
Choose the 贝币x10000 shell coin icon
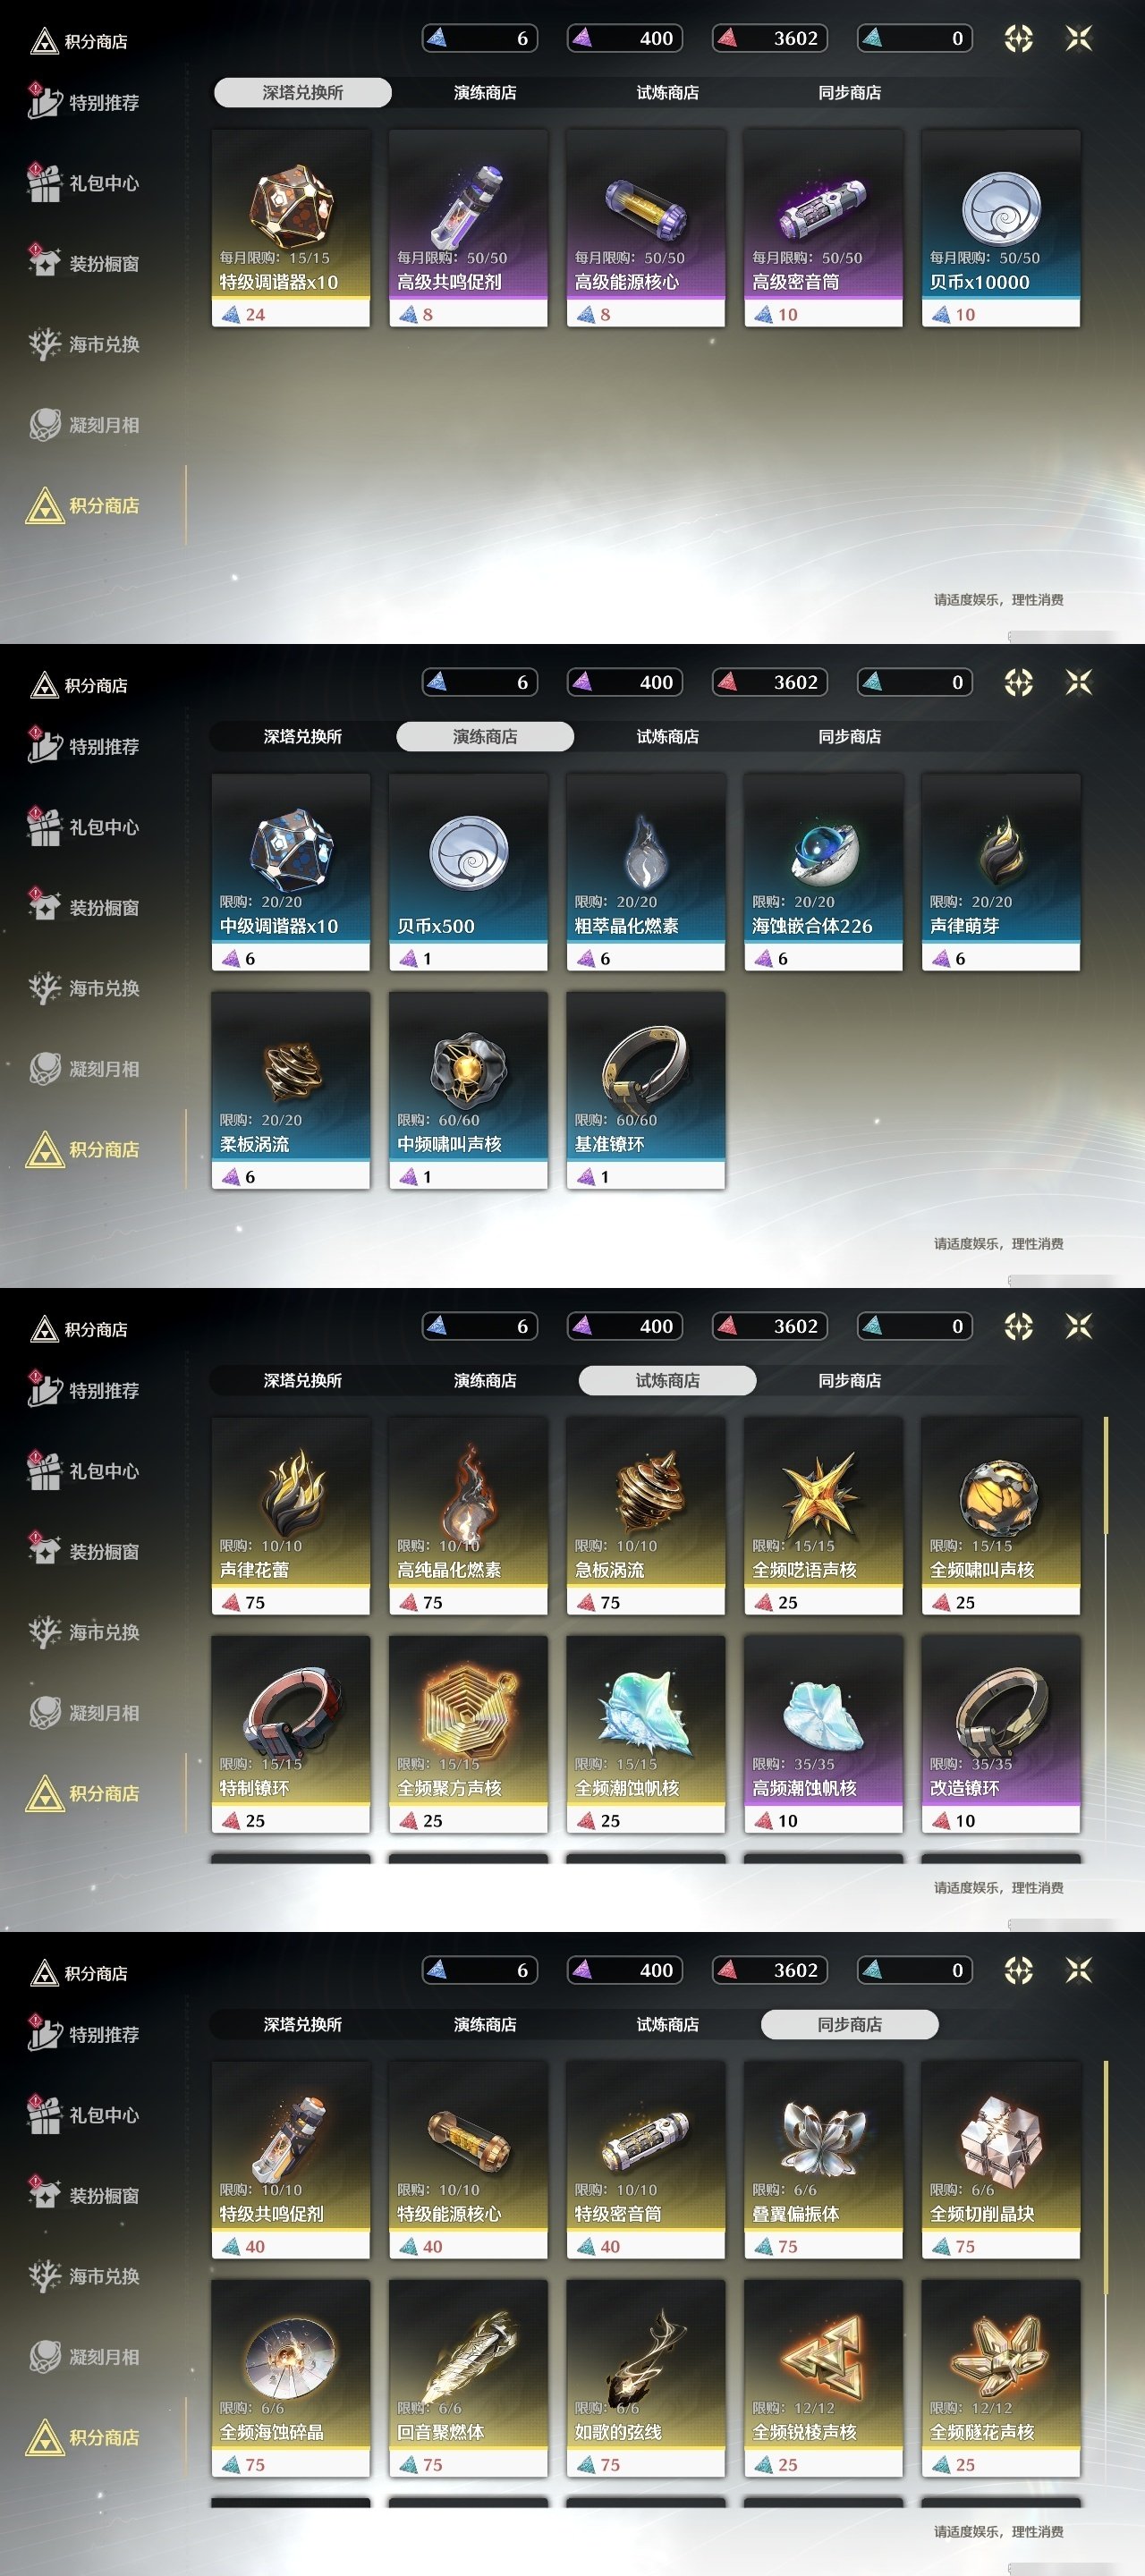(1001, 208)
